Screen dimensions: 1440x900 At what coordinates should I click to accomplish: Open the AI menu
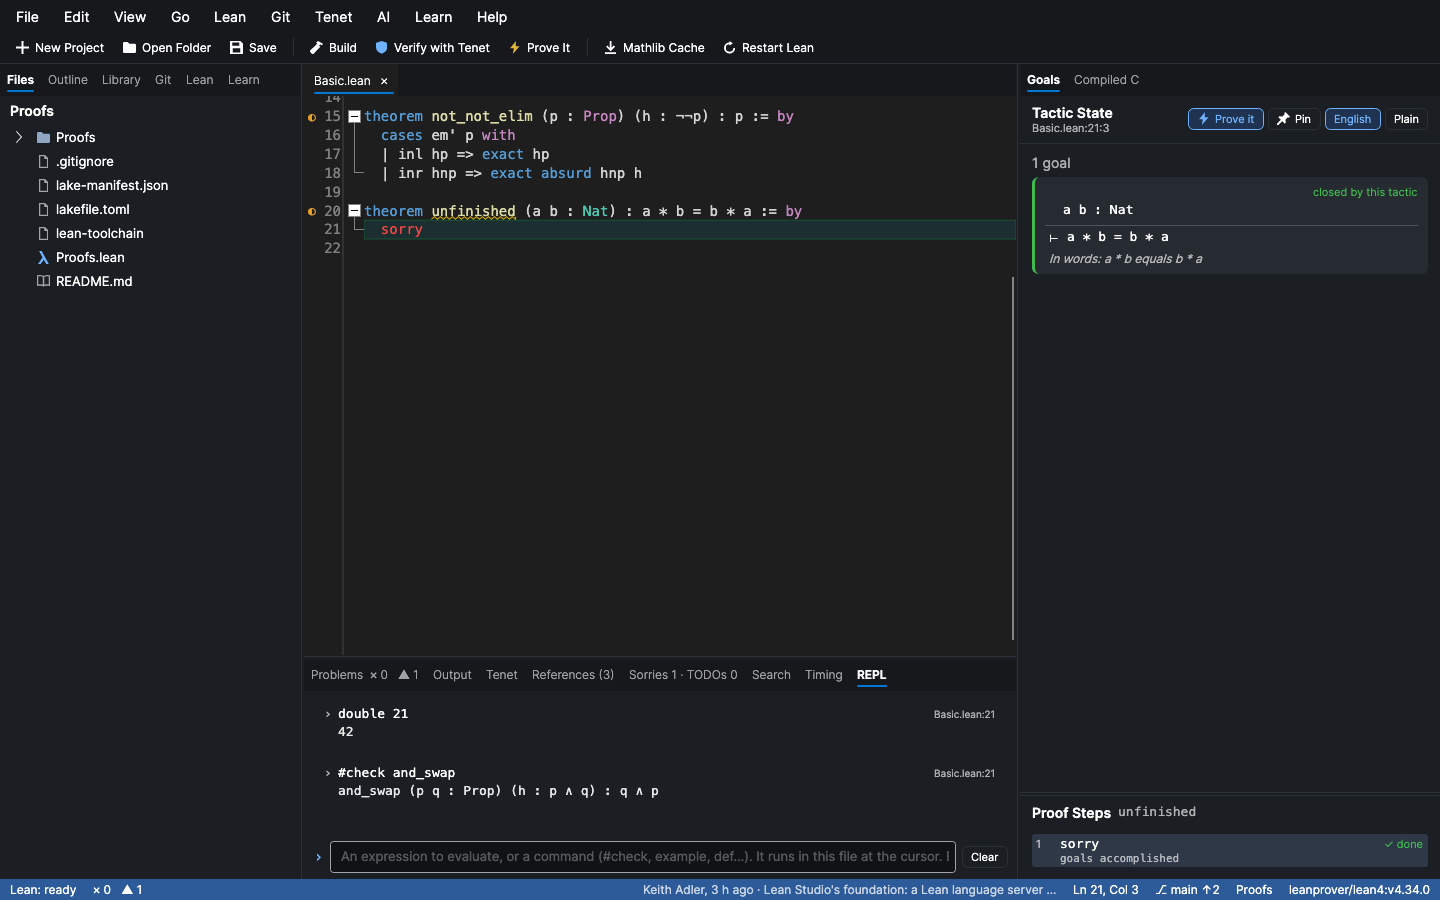point(383,17)
